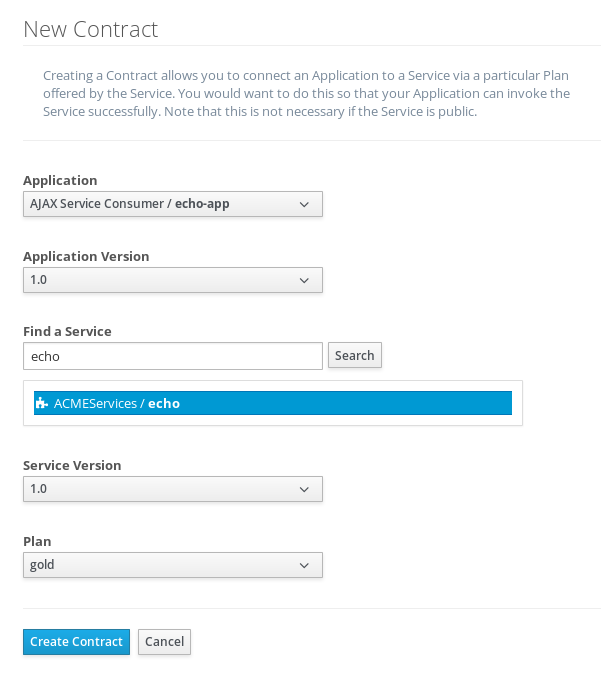Click the Search button
The image size is (601, 677).
tap(355, 355)
